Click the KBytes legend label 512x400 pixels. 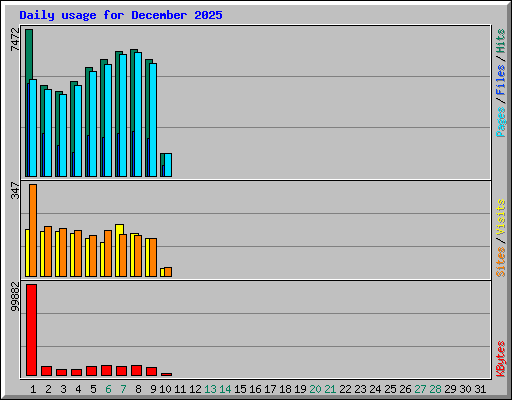tap(501, 359)
